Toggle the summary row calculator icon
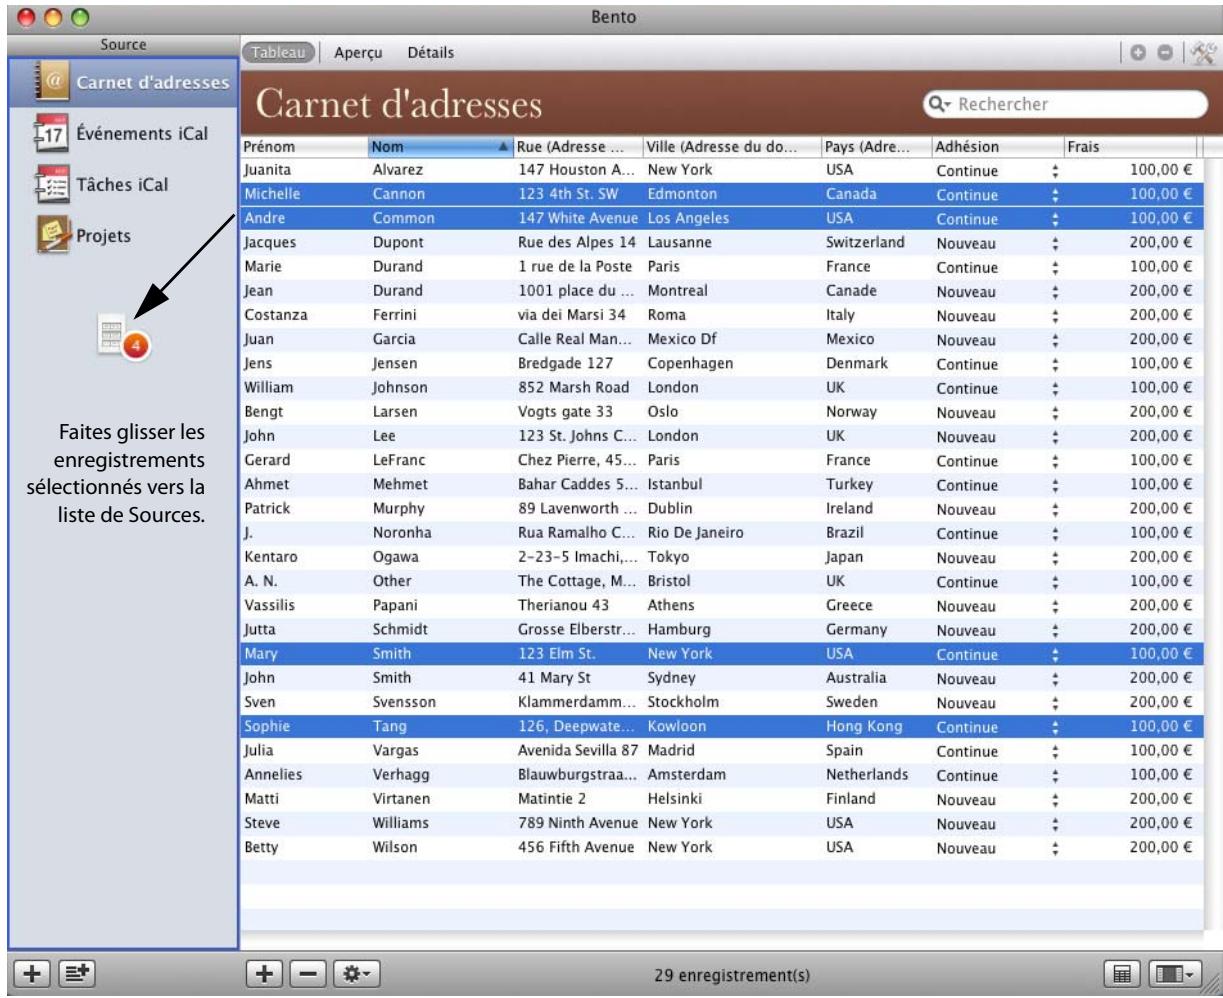The height and width of the screenshot is (998, 1223). (x=1124, y=972)
